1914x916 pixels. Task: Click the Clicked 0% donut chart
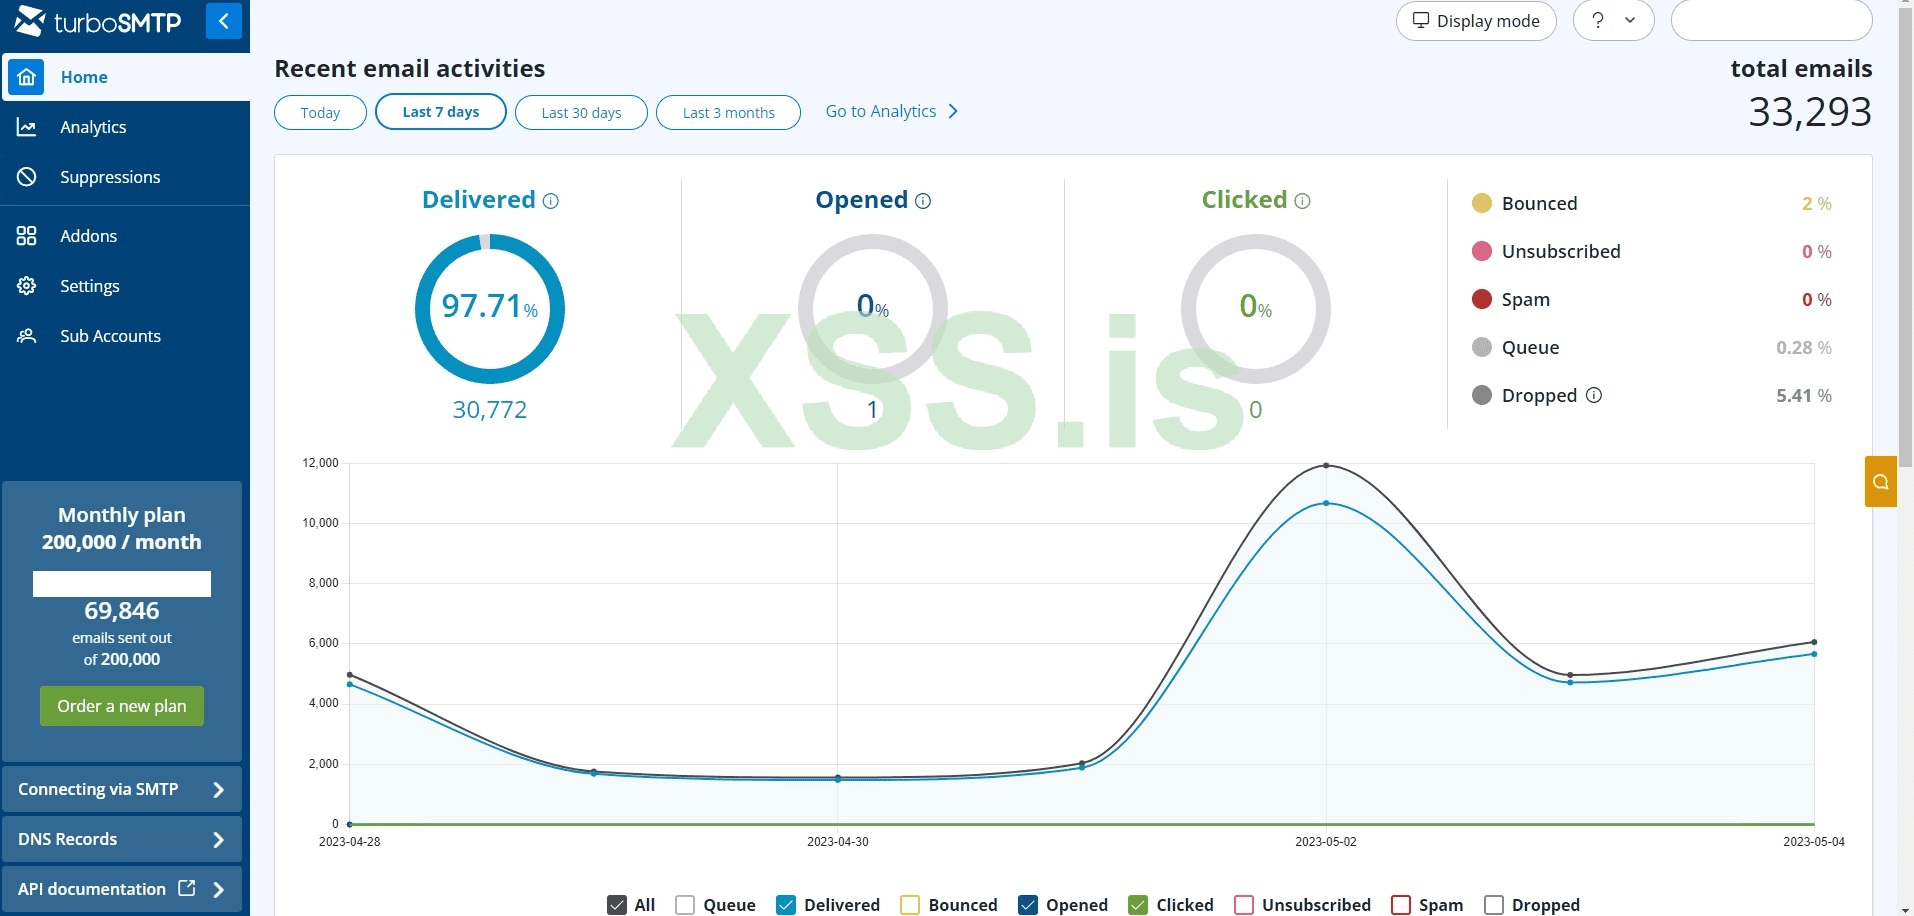(1256, 309)
